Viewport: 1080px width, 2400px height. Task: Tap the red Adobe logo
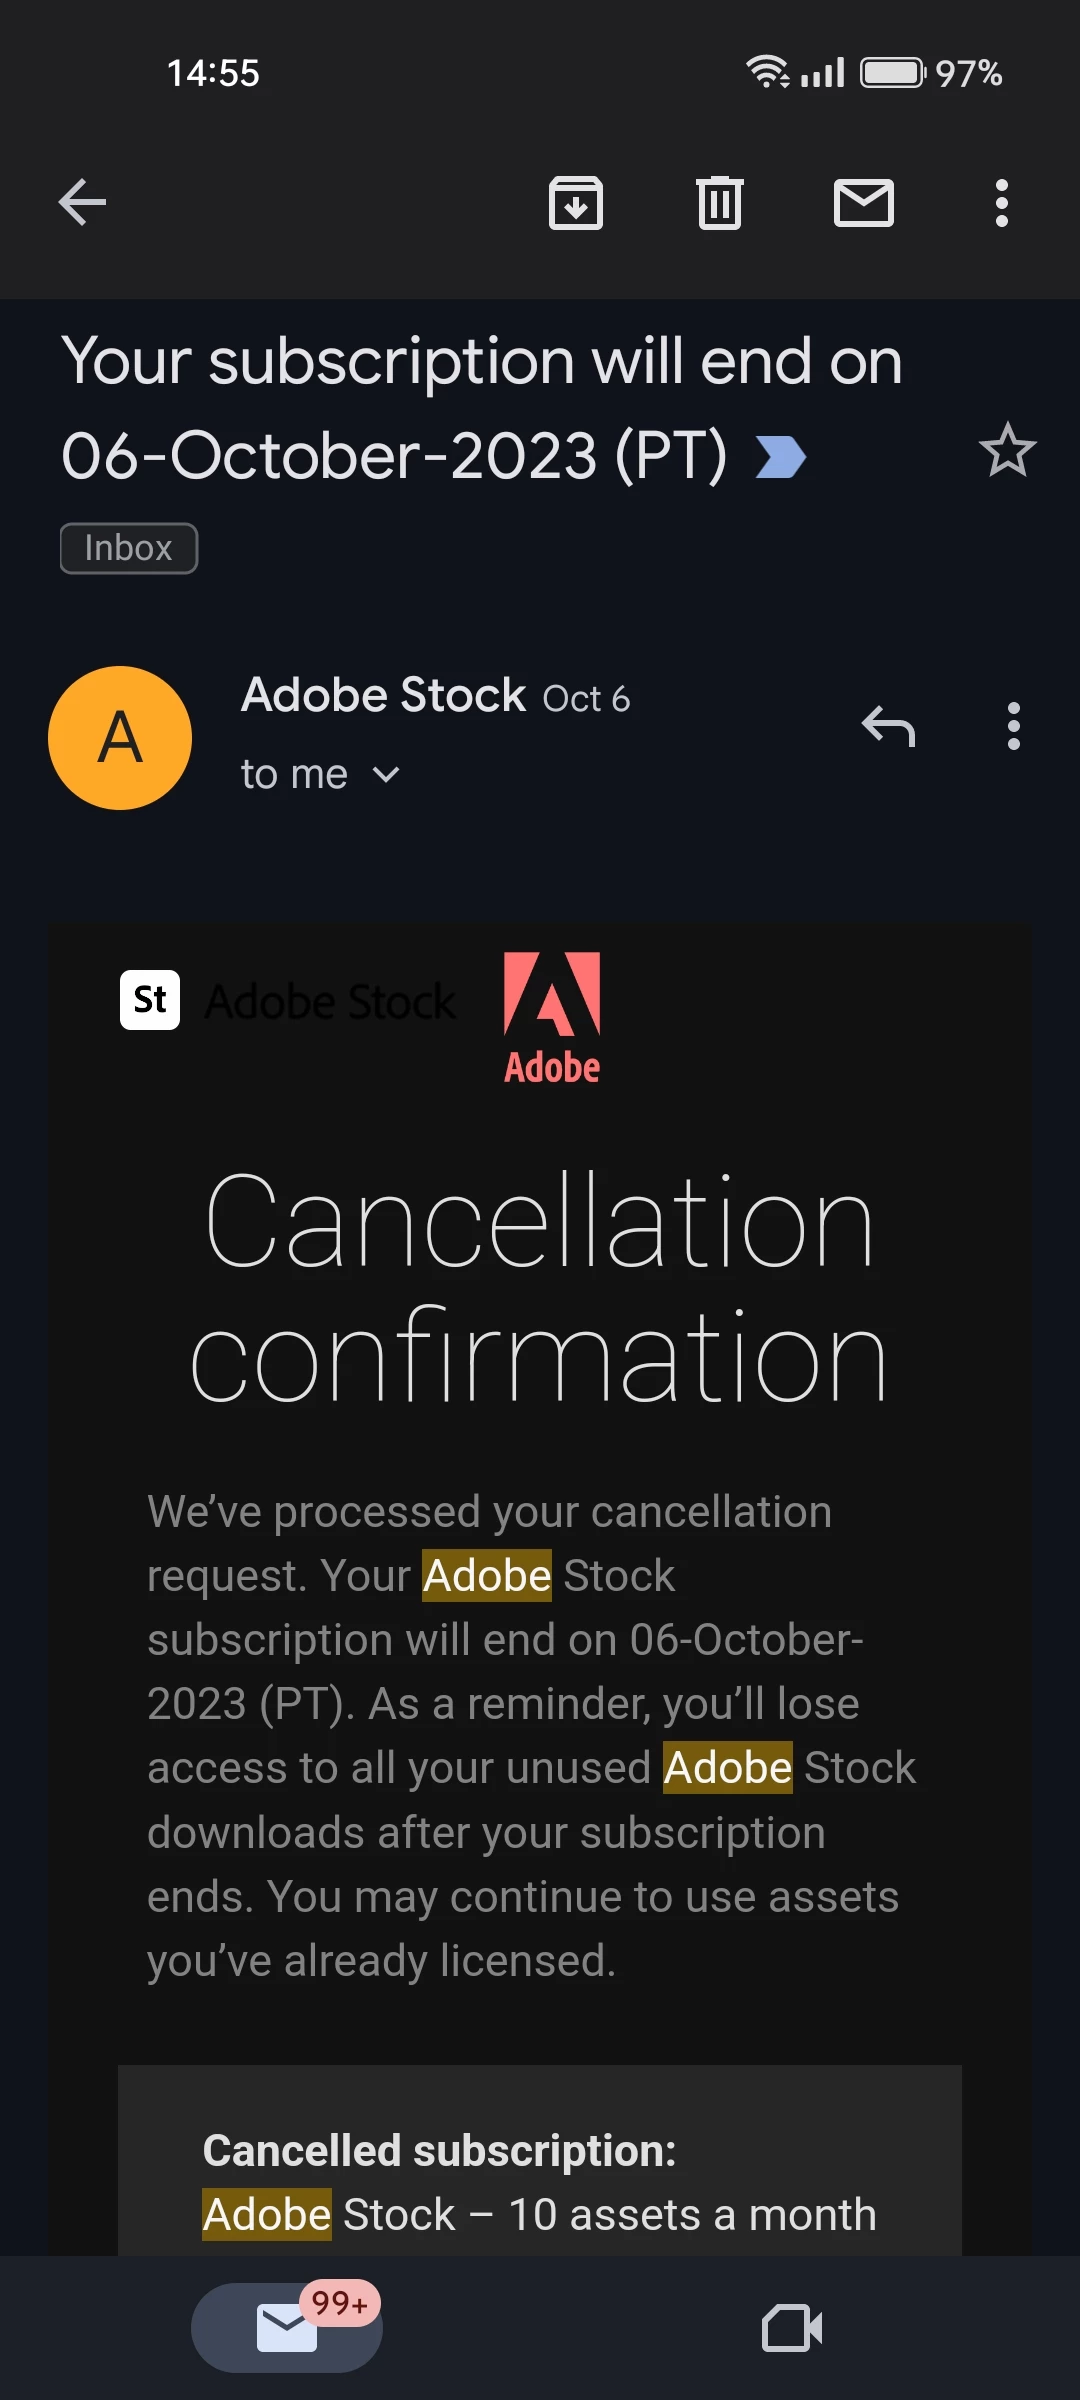(552, 1017)
